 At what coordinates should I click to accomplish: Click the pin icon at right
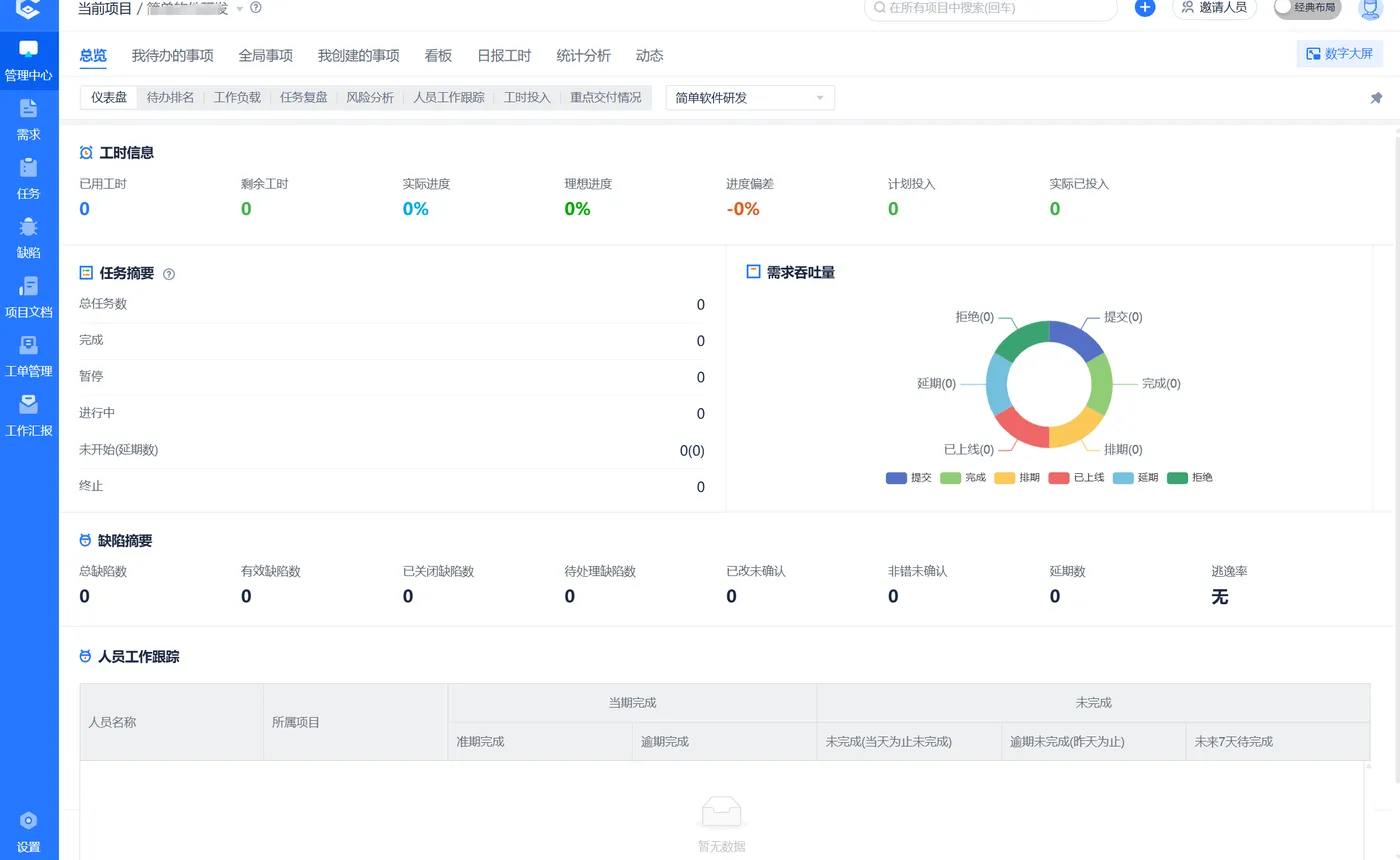point(1376,98)
